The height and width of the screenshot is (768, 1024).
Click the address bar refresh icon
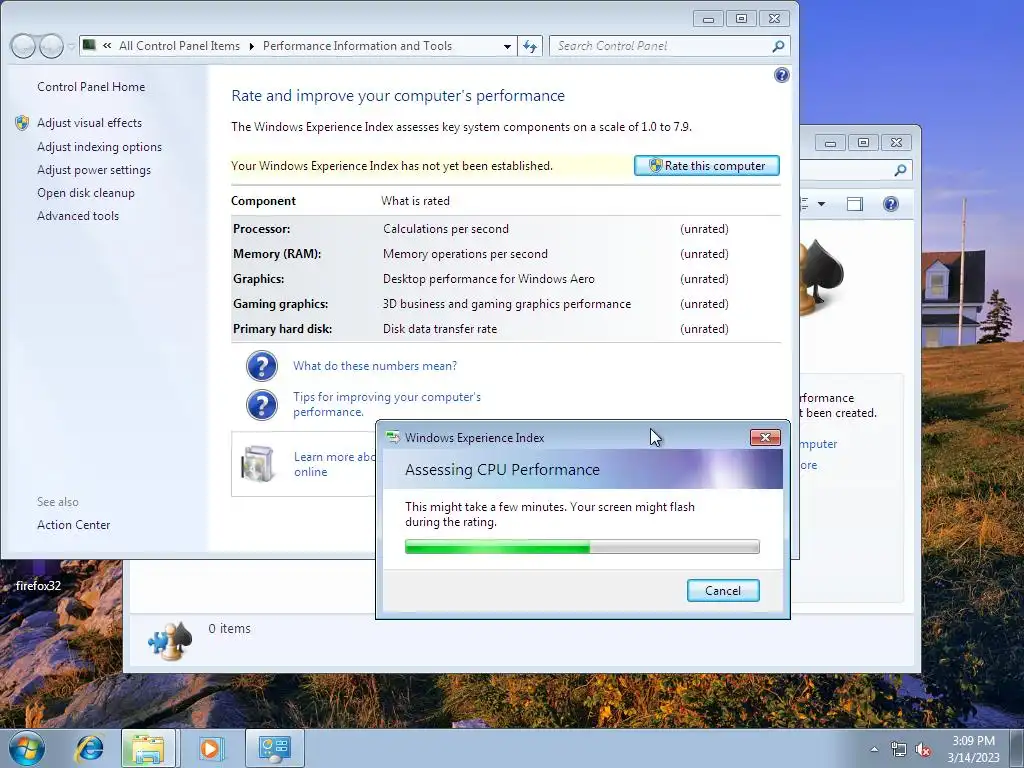[530, 46]
